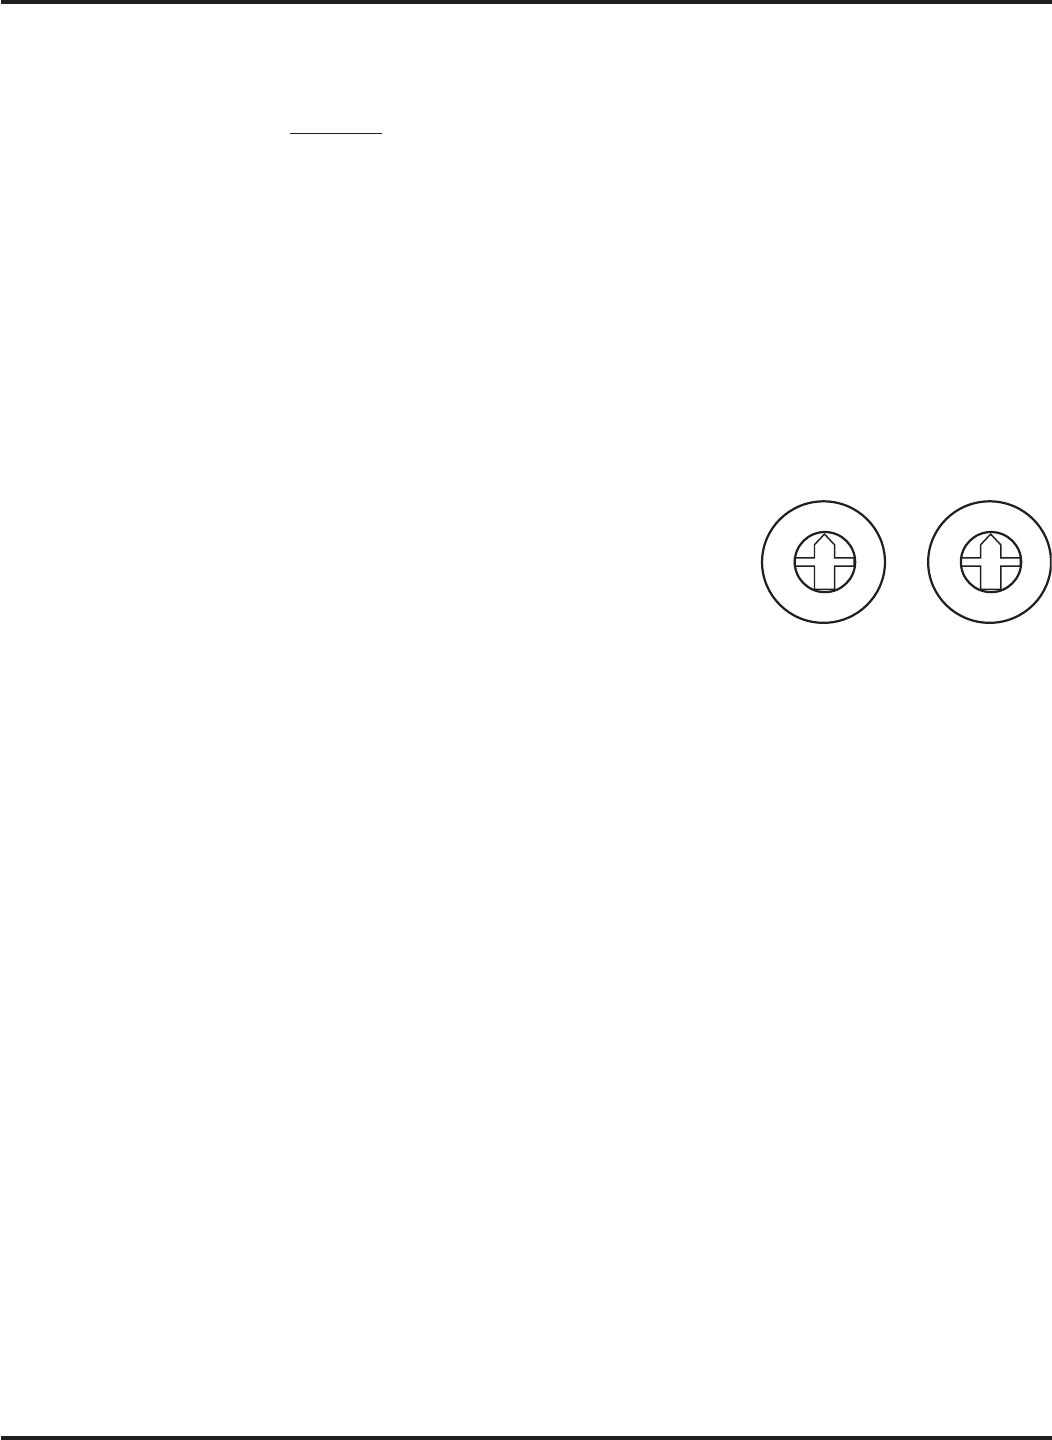Click the right screw dial diagram
Viewport: 1052px width, 1440px height.
(990, 562)
